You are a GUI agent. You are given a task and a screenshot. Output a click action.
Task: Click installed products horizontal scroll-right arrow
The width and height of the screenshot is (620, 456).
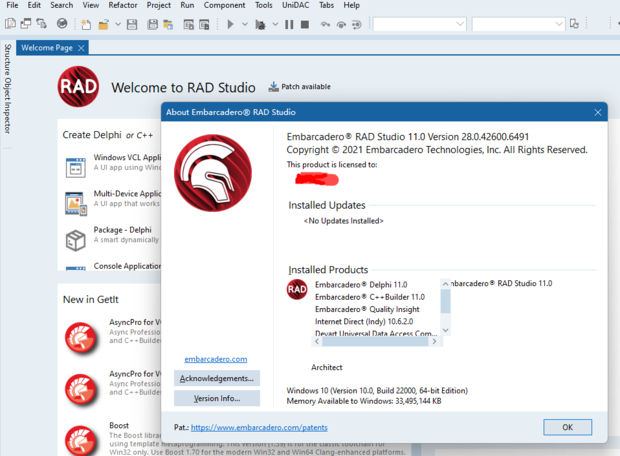pos(434,341)
